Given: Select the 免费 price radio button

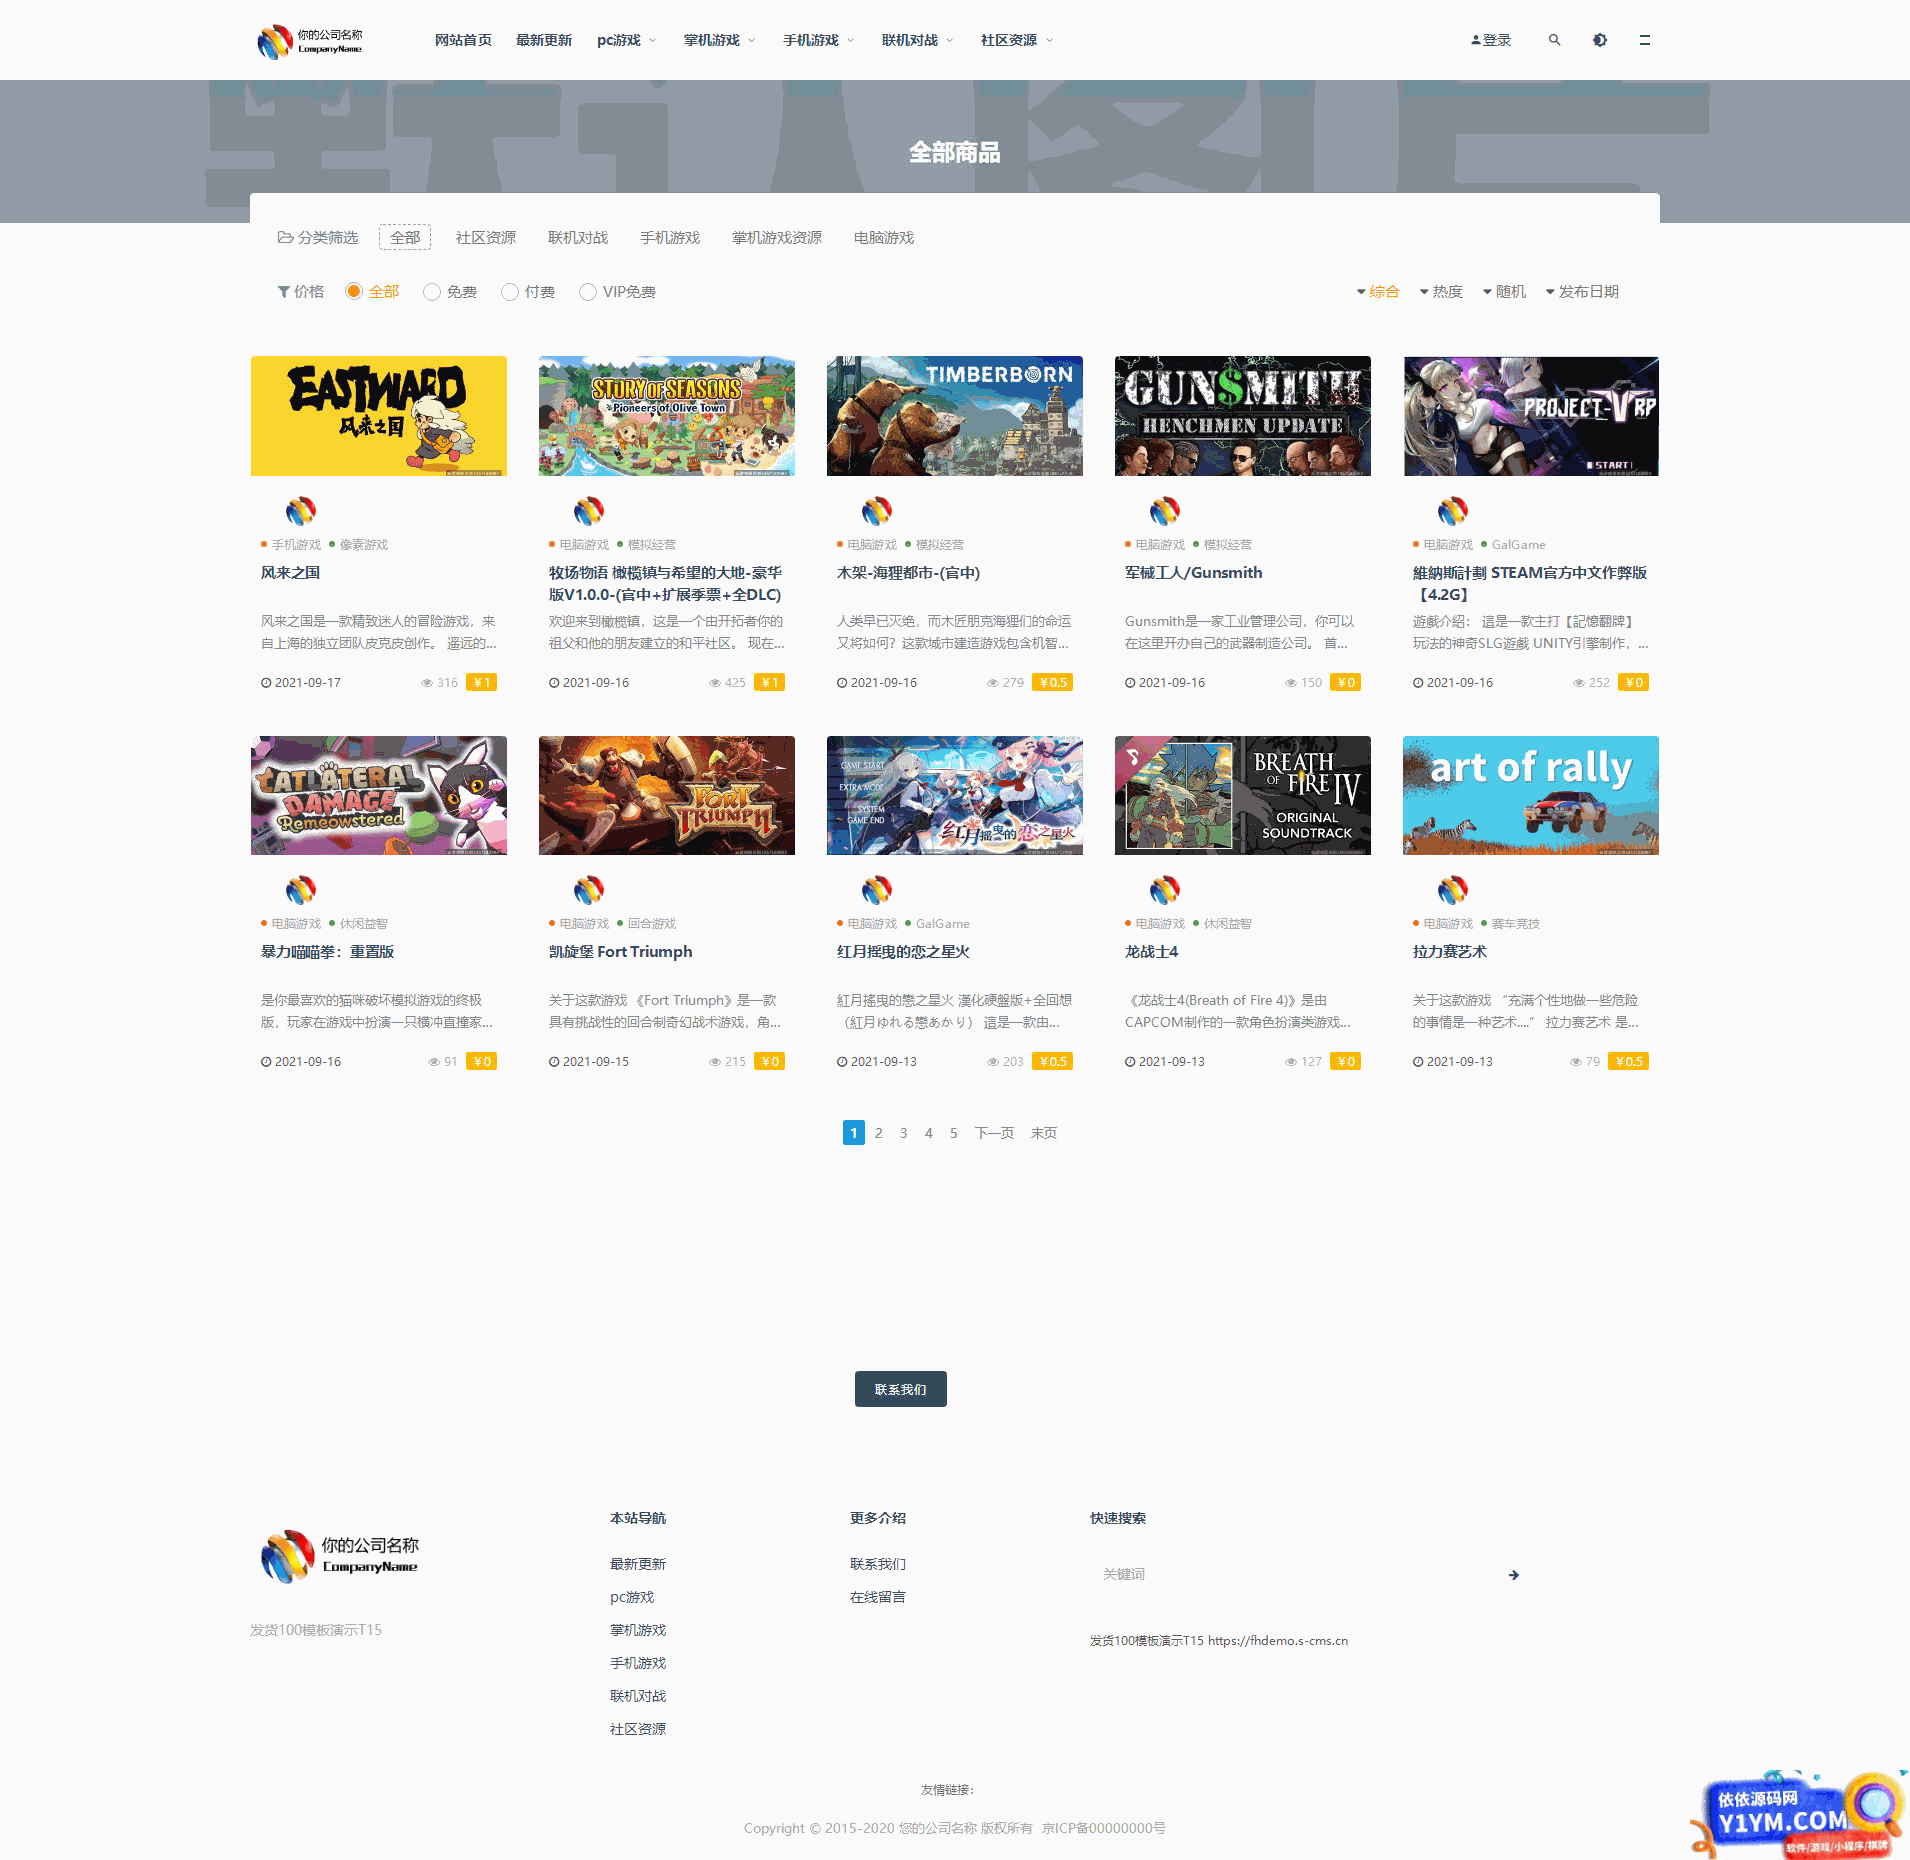Looking at the screenshot, I should tap(432, 292).
